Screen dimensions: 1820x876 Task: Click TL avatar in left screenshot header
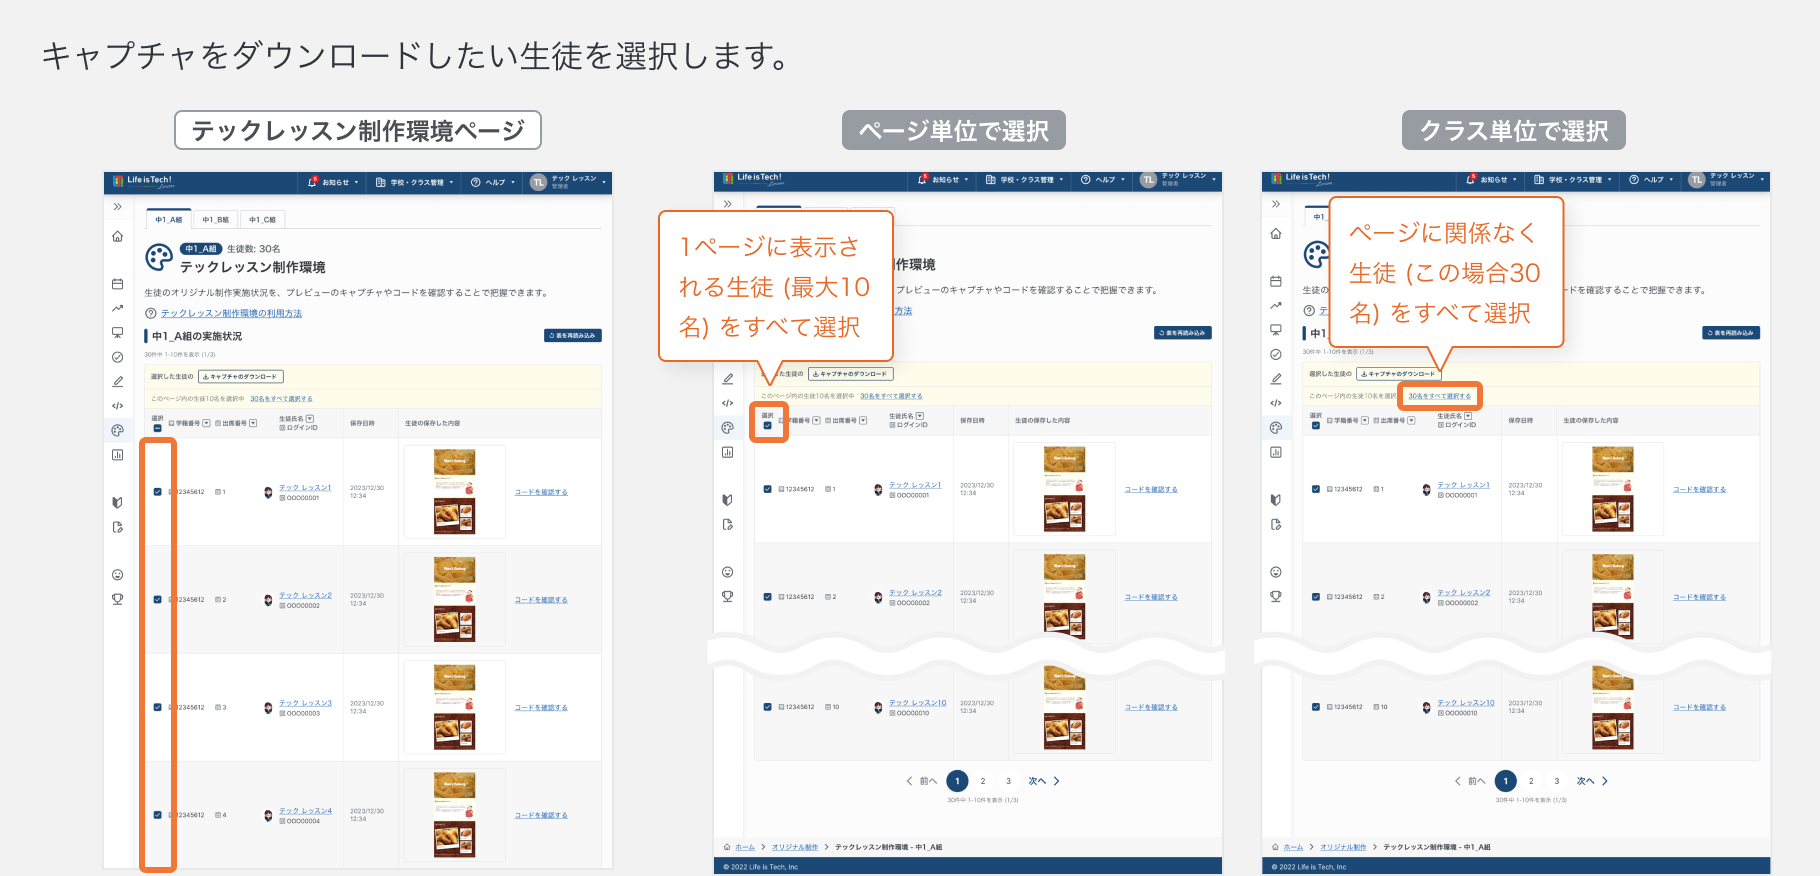[538, 182]
